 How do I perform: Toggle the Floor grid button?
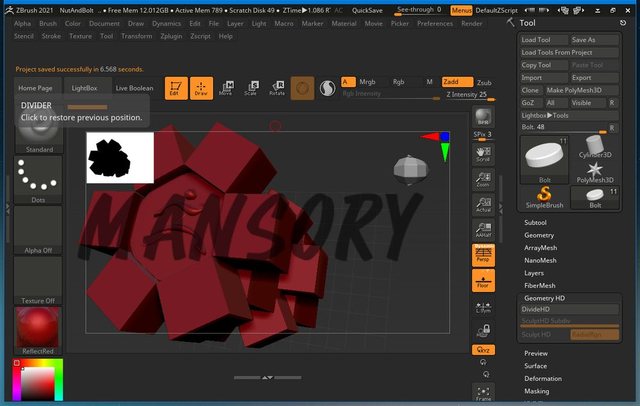tap(484, 281)
